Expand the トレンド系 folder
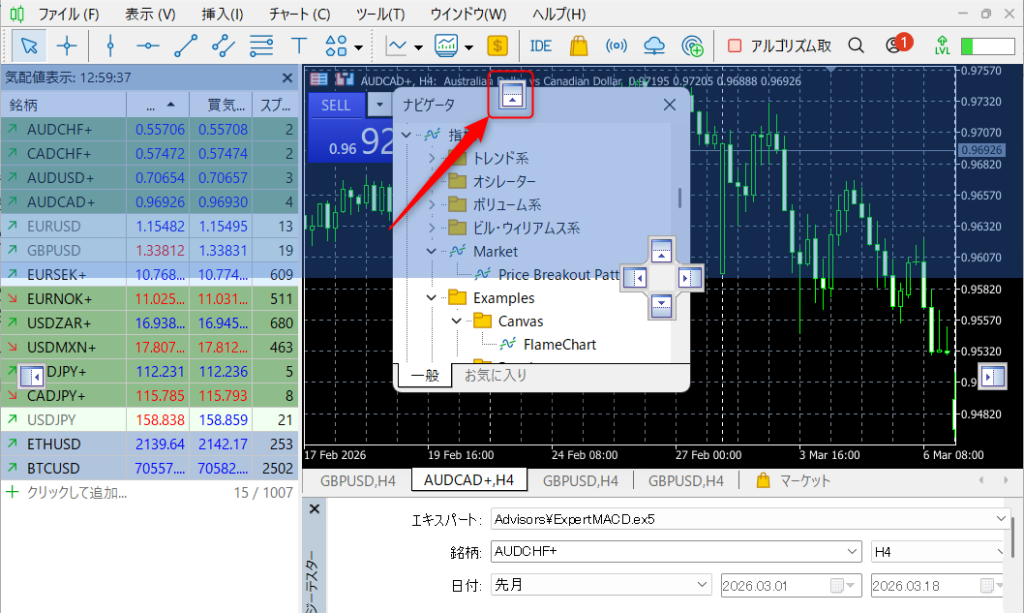 click(432, 158)
